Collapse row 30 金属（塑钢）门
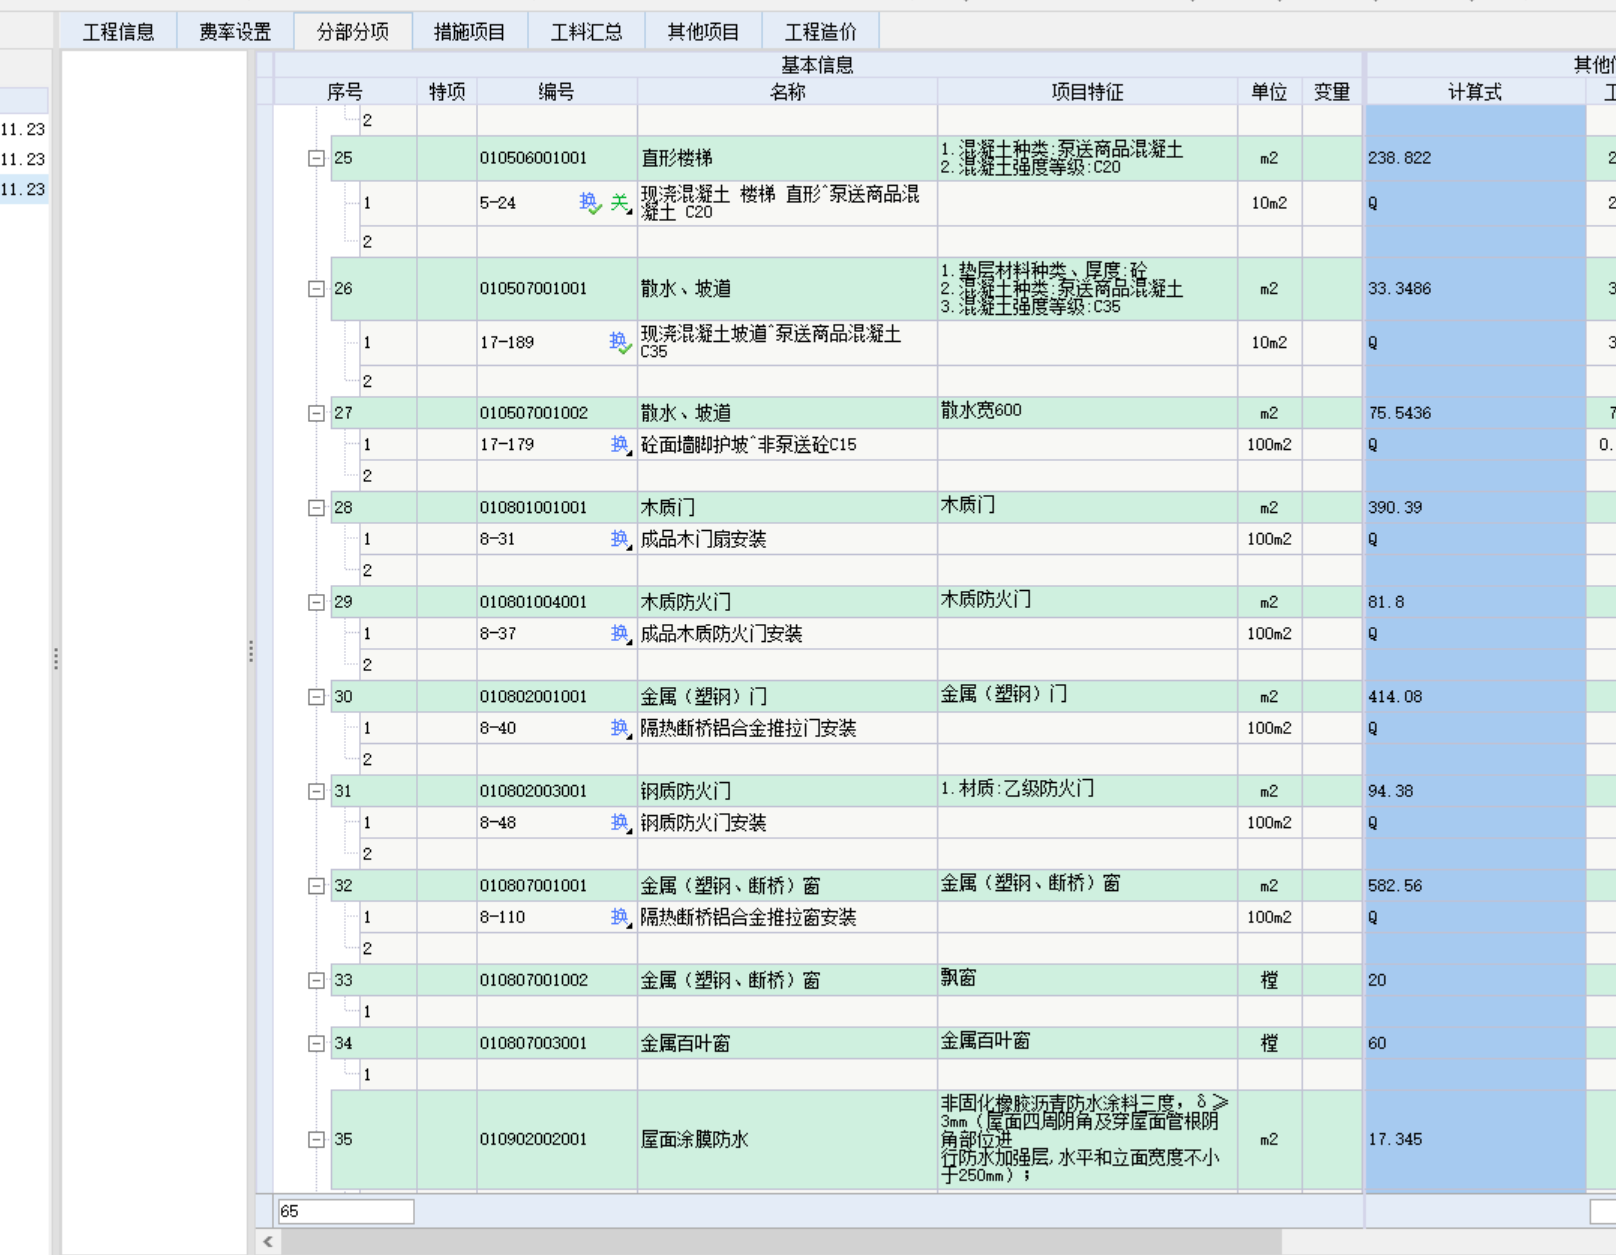 coord(315,696)
